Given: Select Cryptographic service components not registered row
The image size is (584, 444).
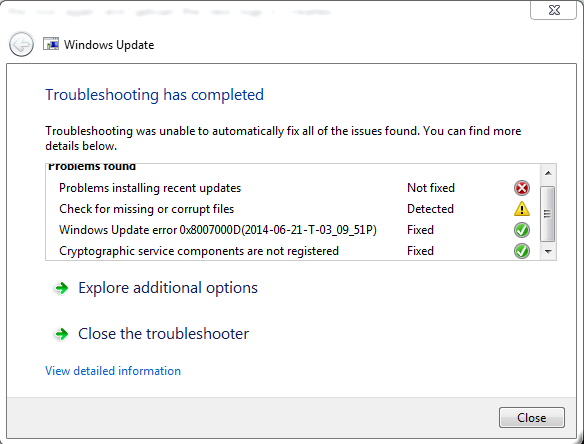Looking at the screenshot, I should (x=294, y=251).
